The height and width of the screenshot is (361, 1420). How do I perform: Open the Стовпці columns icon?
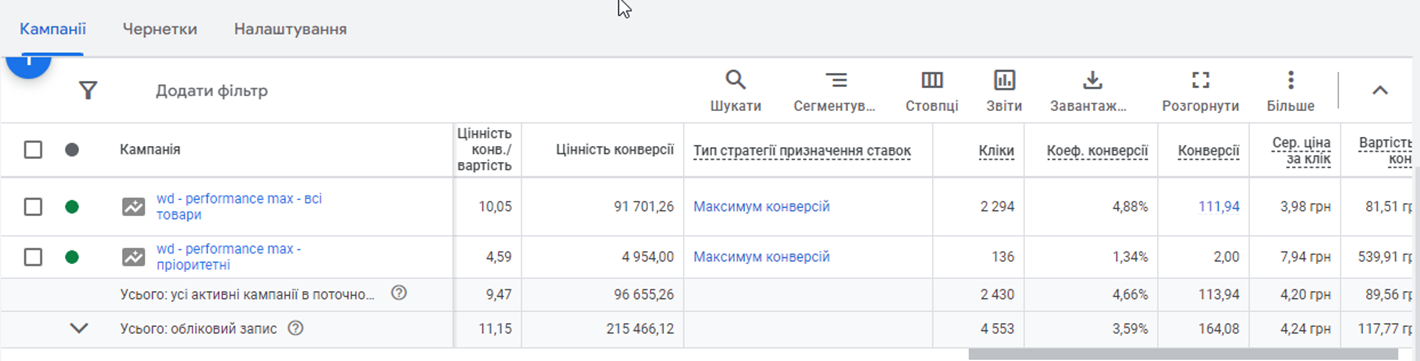932,81
